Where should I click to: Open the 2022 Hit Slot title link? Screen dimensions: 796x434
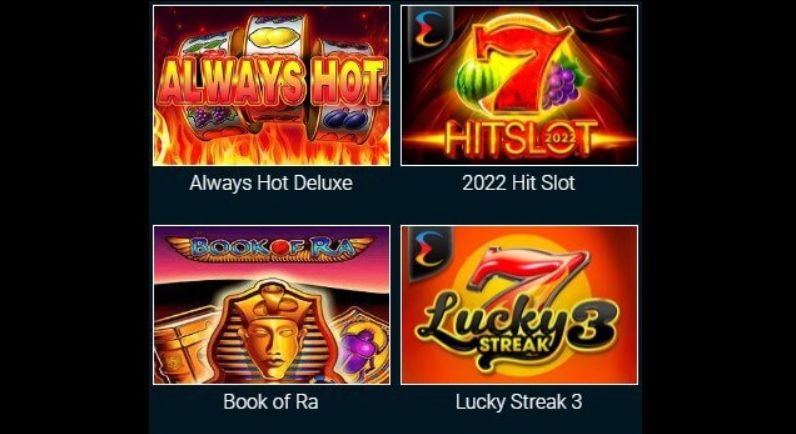point(518,183)
